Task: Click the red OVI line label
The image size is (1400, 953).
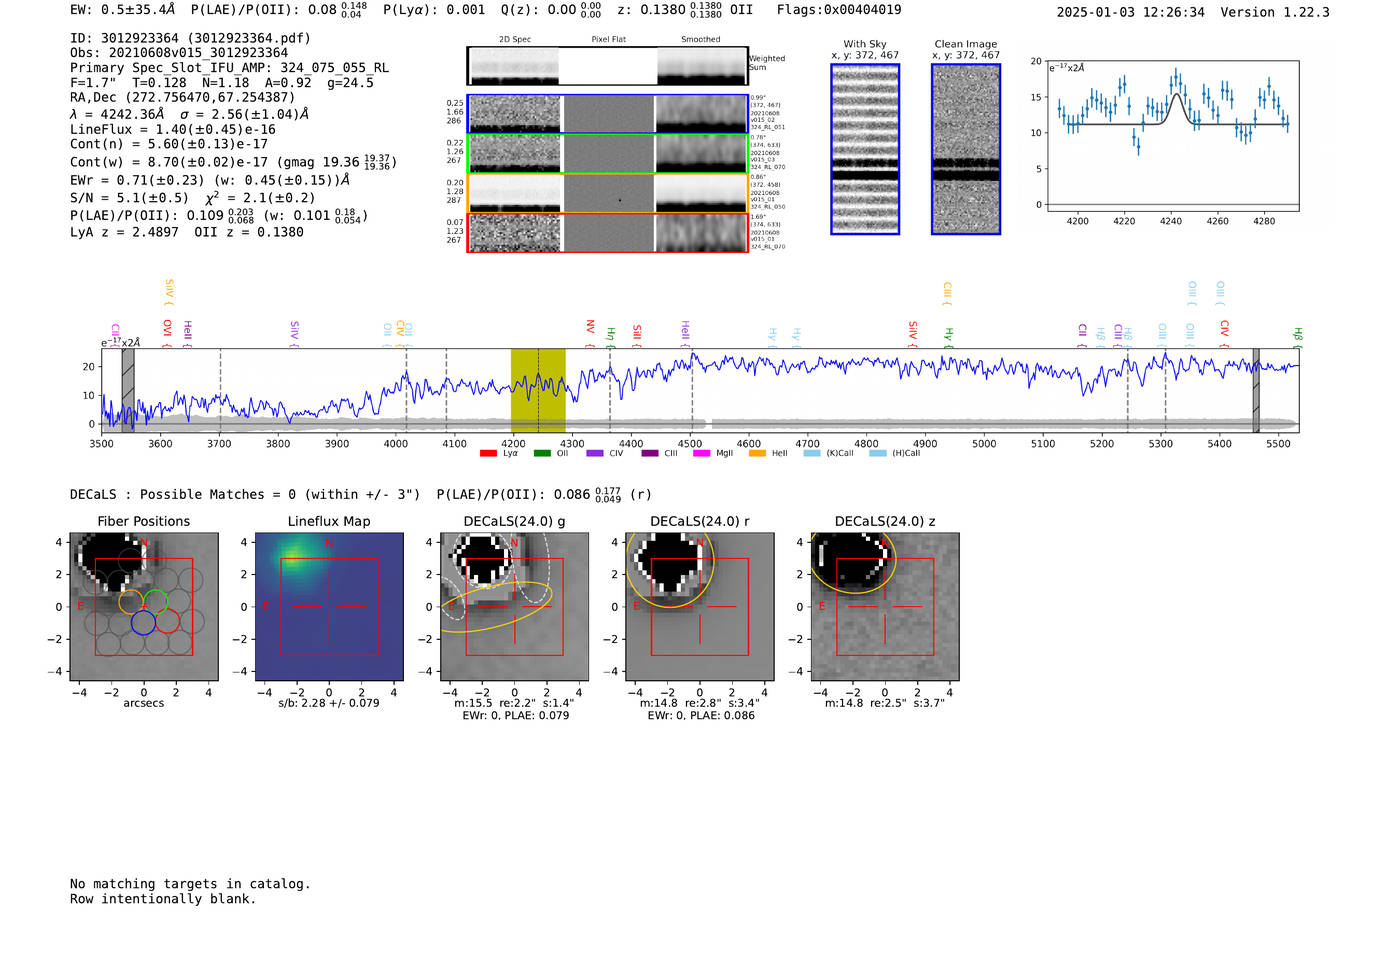Action: tap(167, 328)
